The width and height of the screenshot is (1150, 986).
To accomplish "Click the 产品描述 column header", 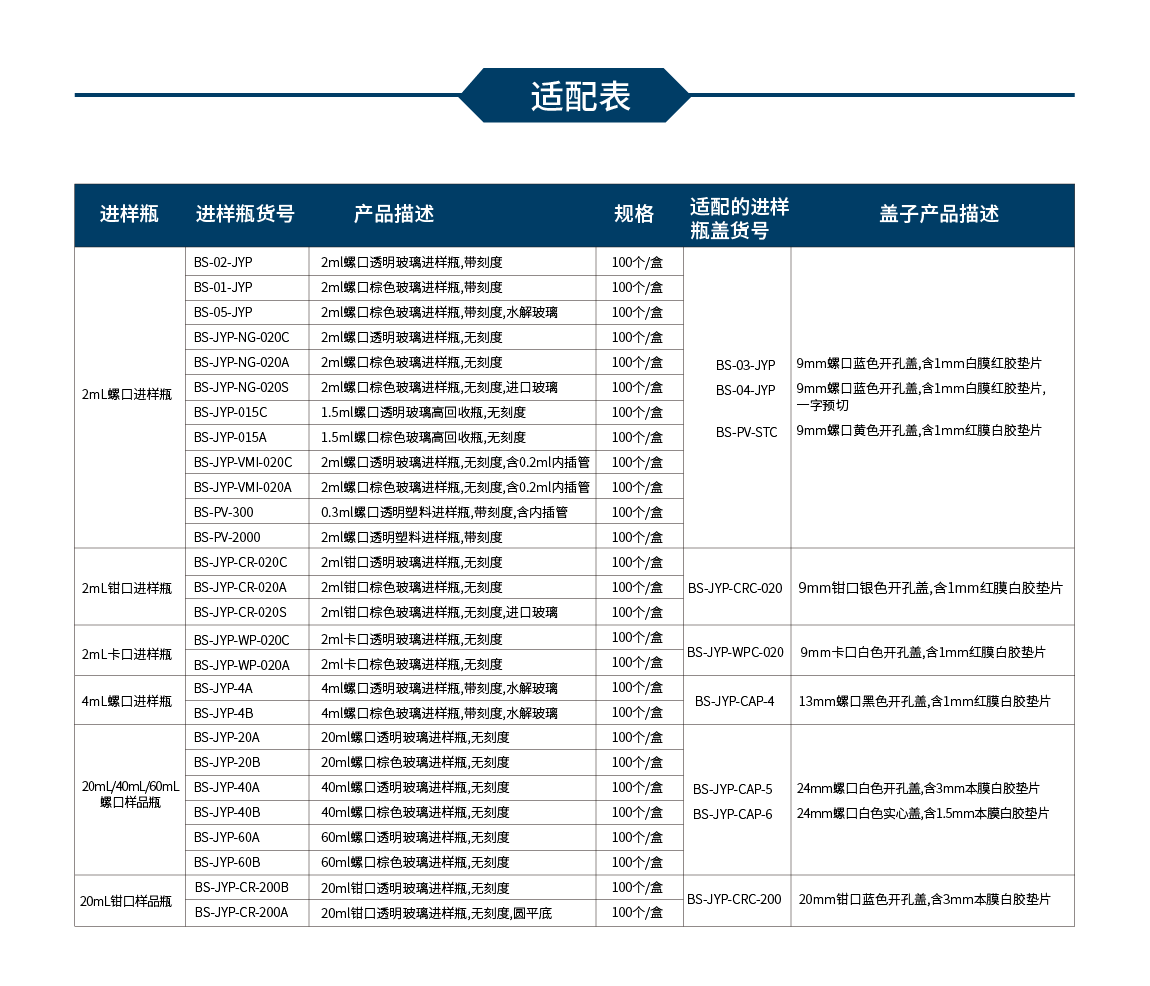I will click(394, 214).
